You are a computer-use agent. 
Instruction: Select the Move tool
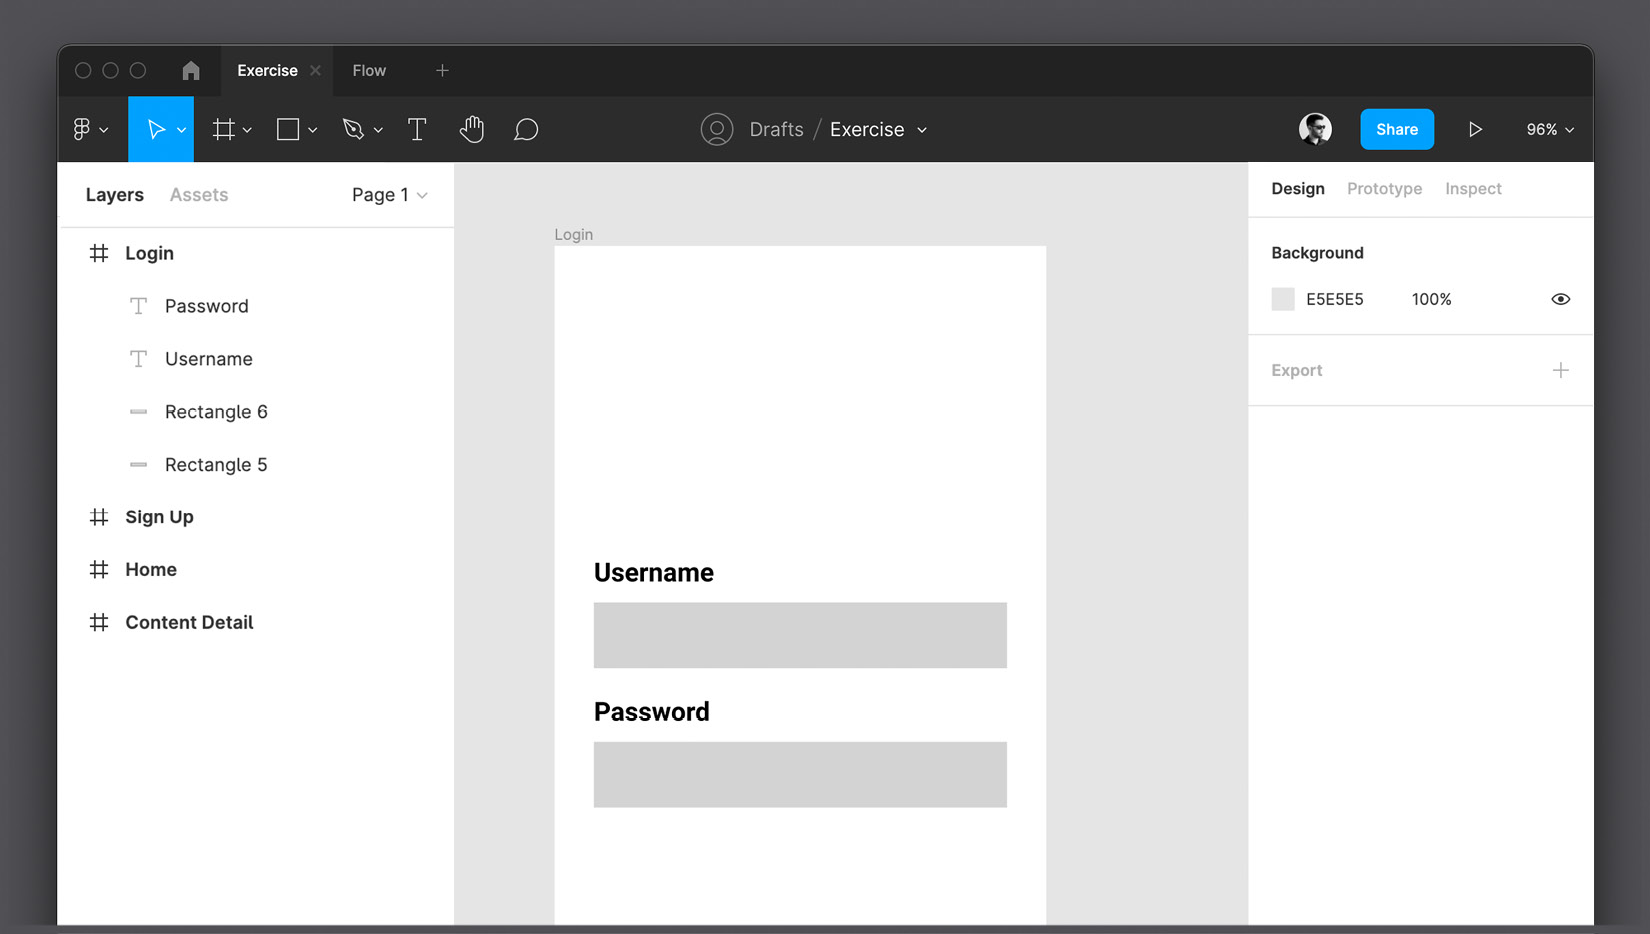point(155,129)
